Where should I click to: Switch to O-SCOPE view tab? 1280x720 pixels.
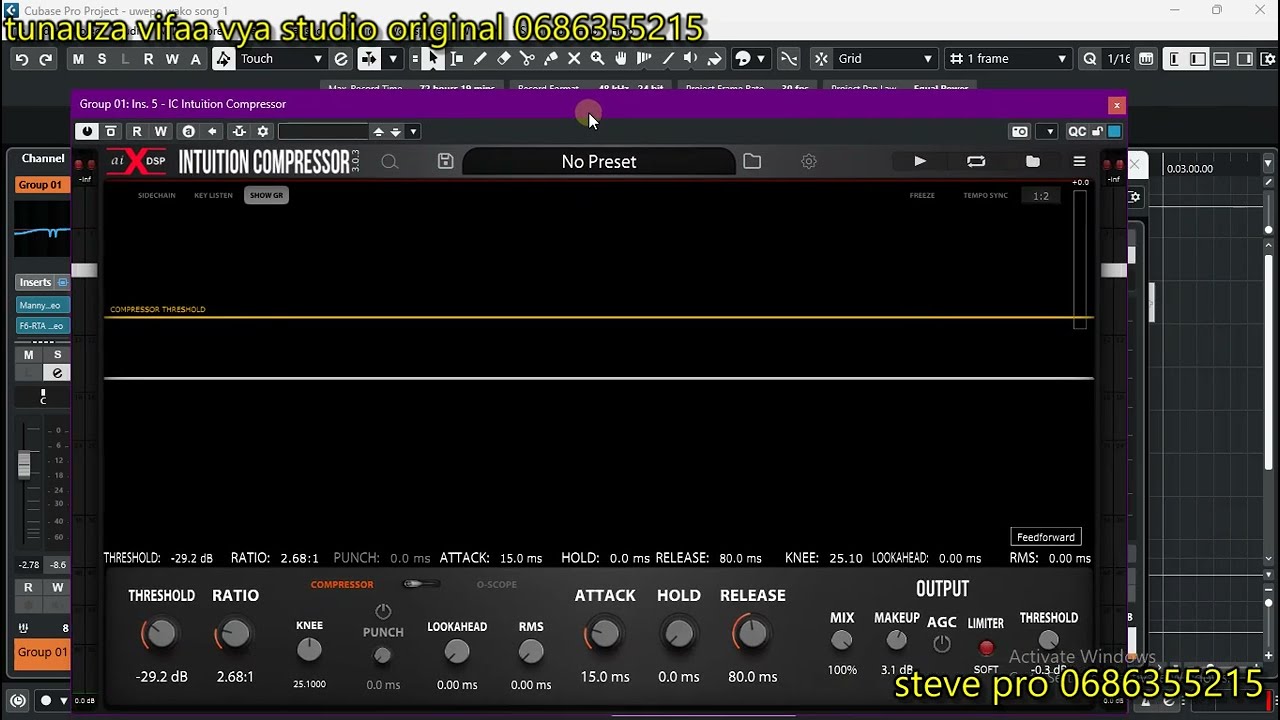click(x=497, y=585)
